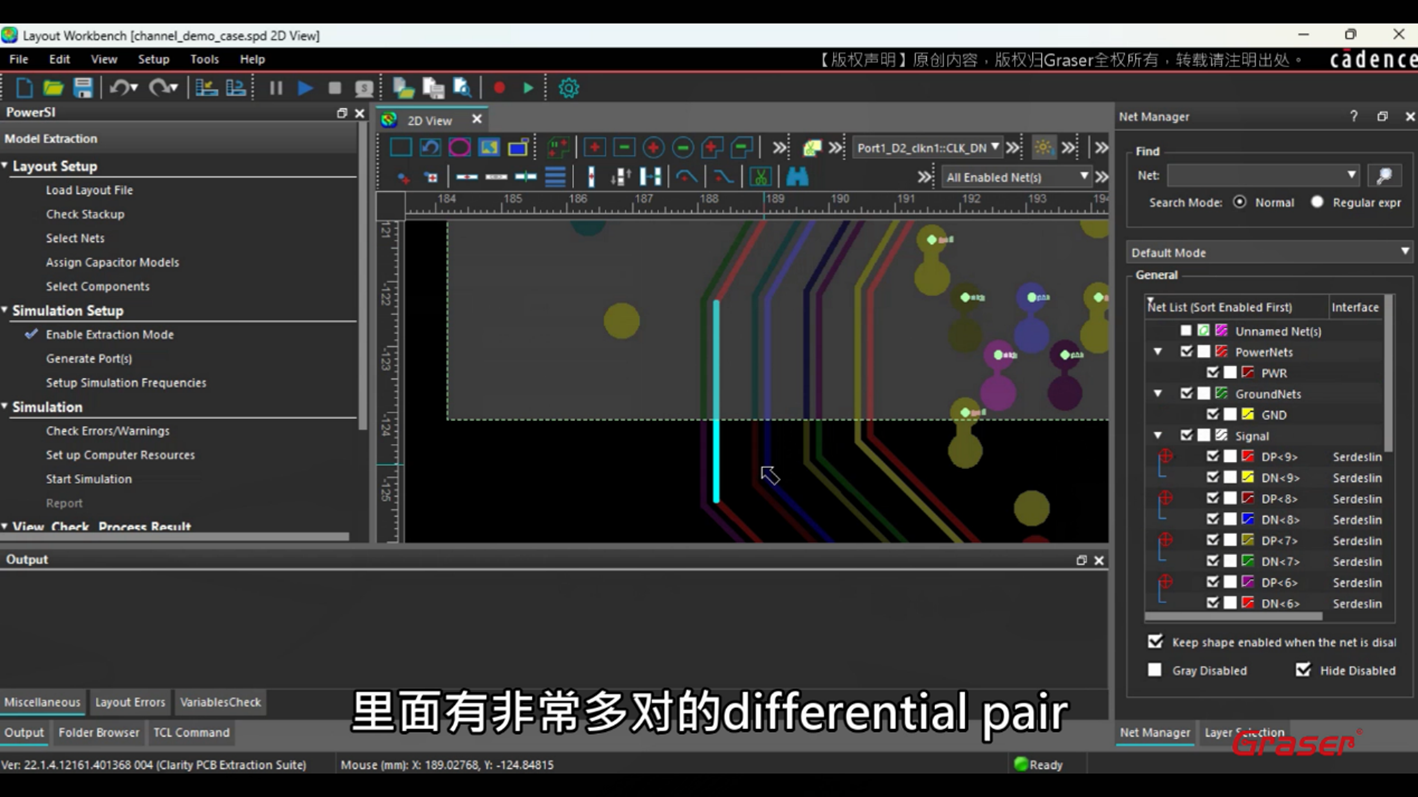Open the settings gear on the main toolbar
The image size is (1418, 797).
[568, 88]
